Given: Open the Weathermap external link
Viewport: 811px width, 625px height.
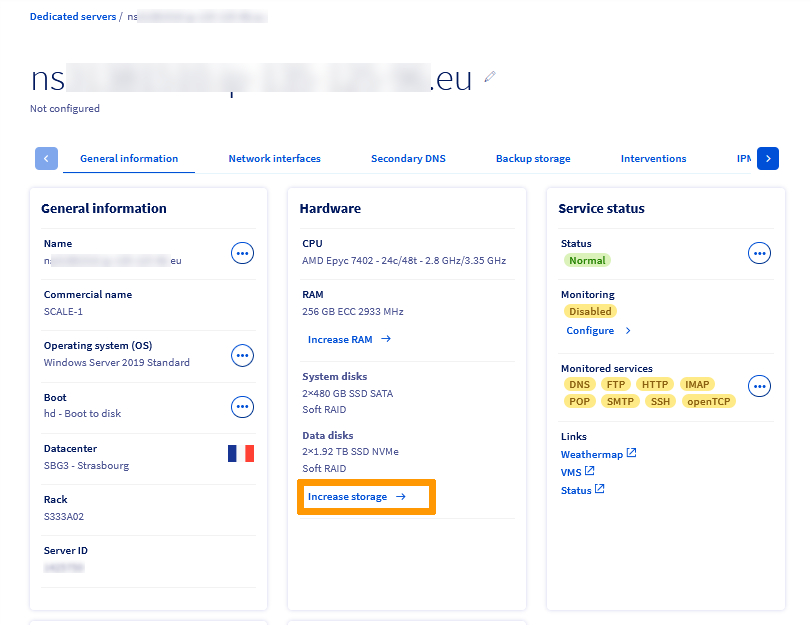Looking at the screenshot, I should (x=598, y=454).
